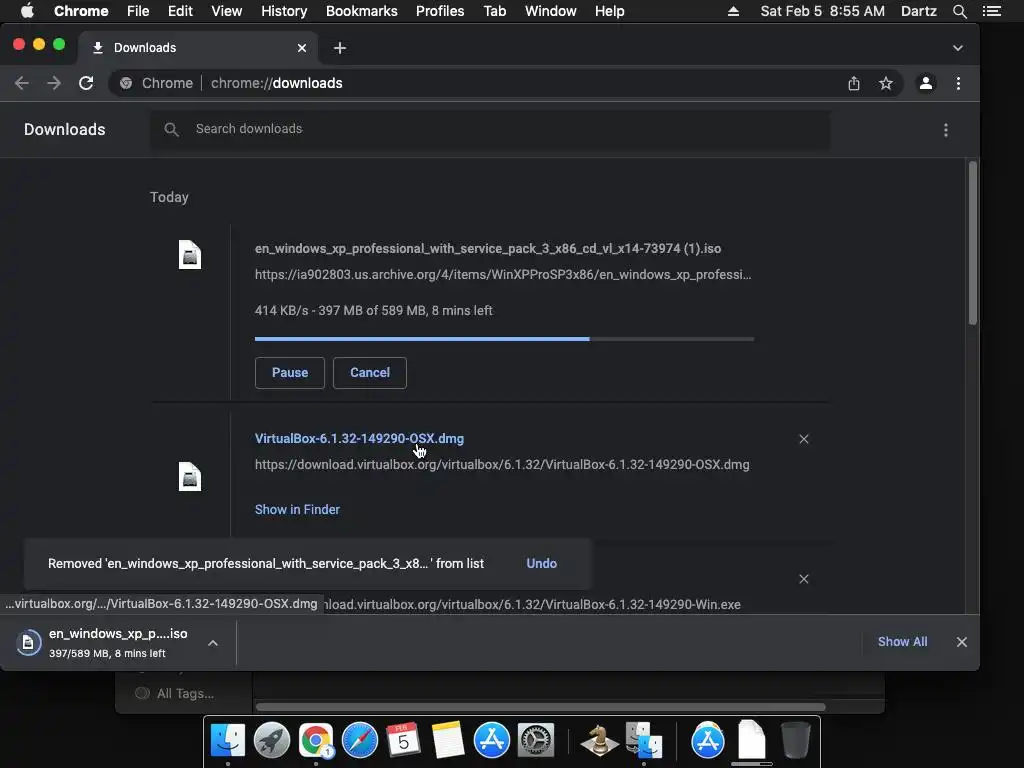Click the blank document in the Dock
Viewport: 1024px width, 768px height.
click(x=752, y=739)
